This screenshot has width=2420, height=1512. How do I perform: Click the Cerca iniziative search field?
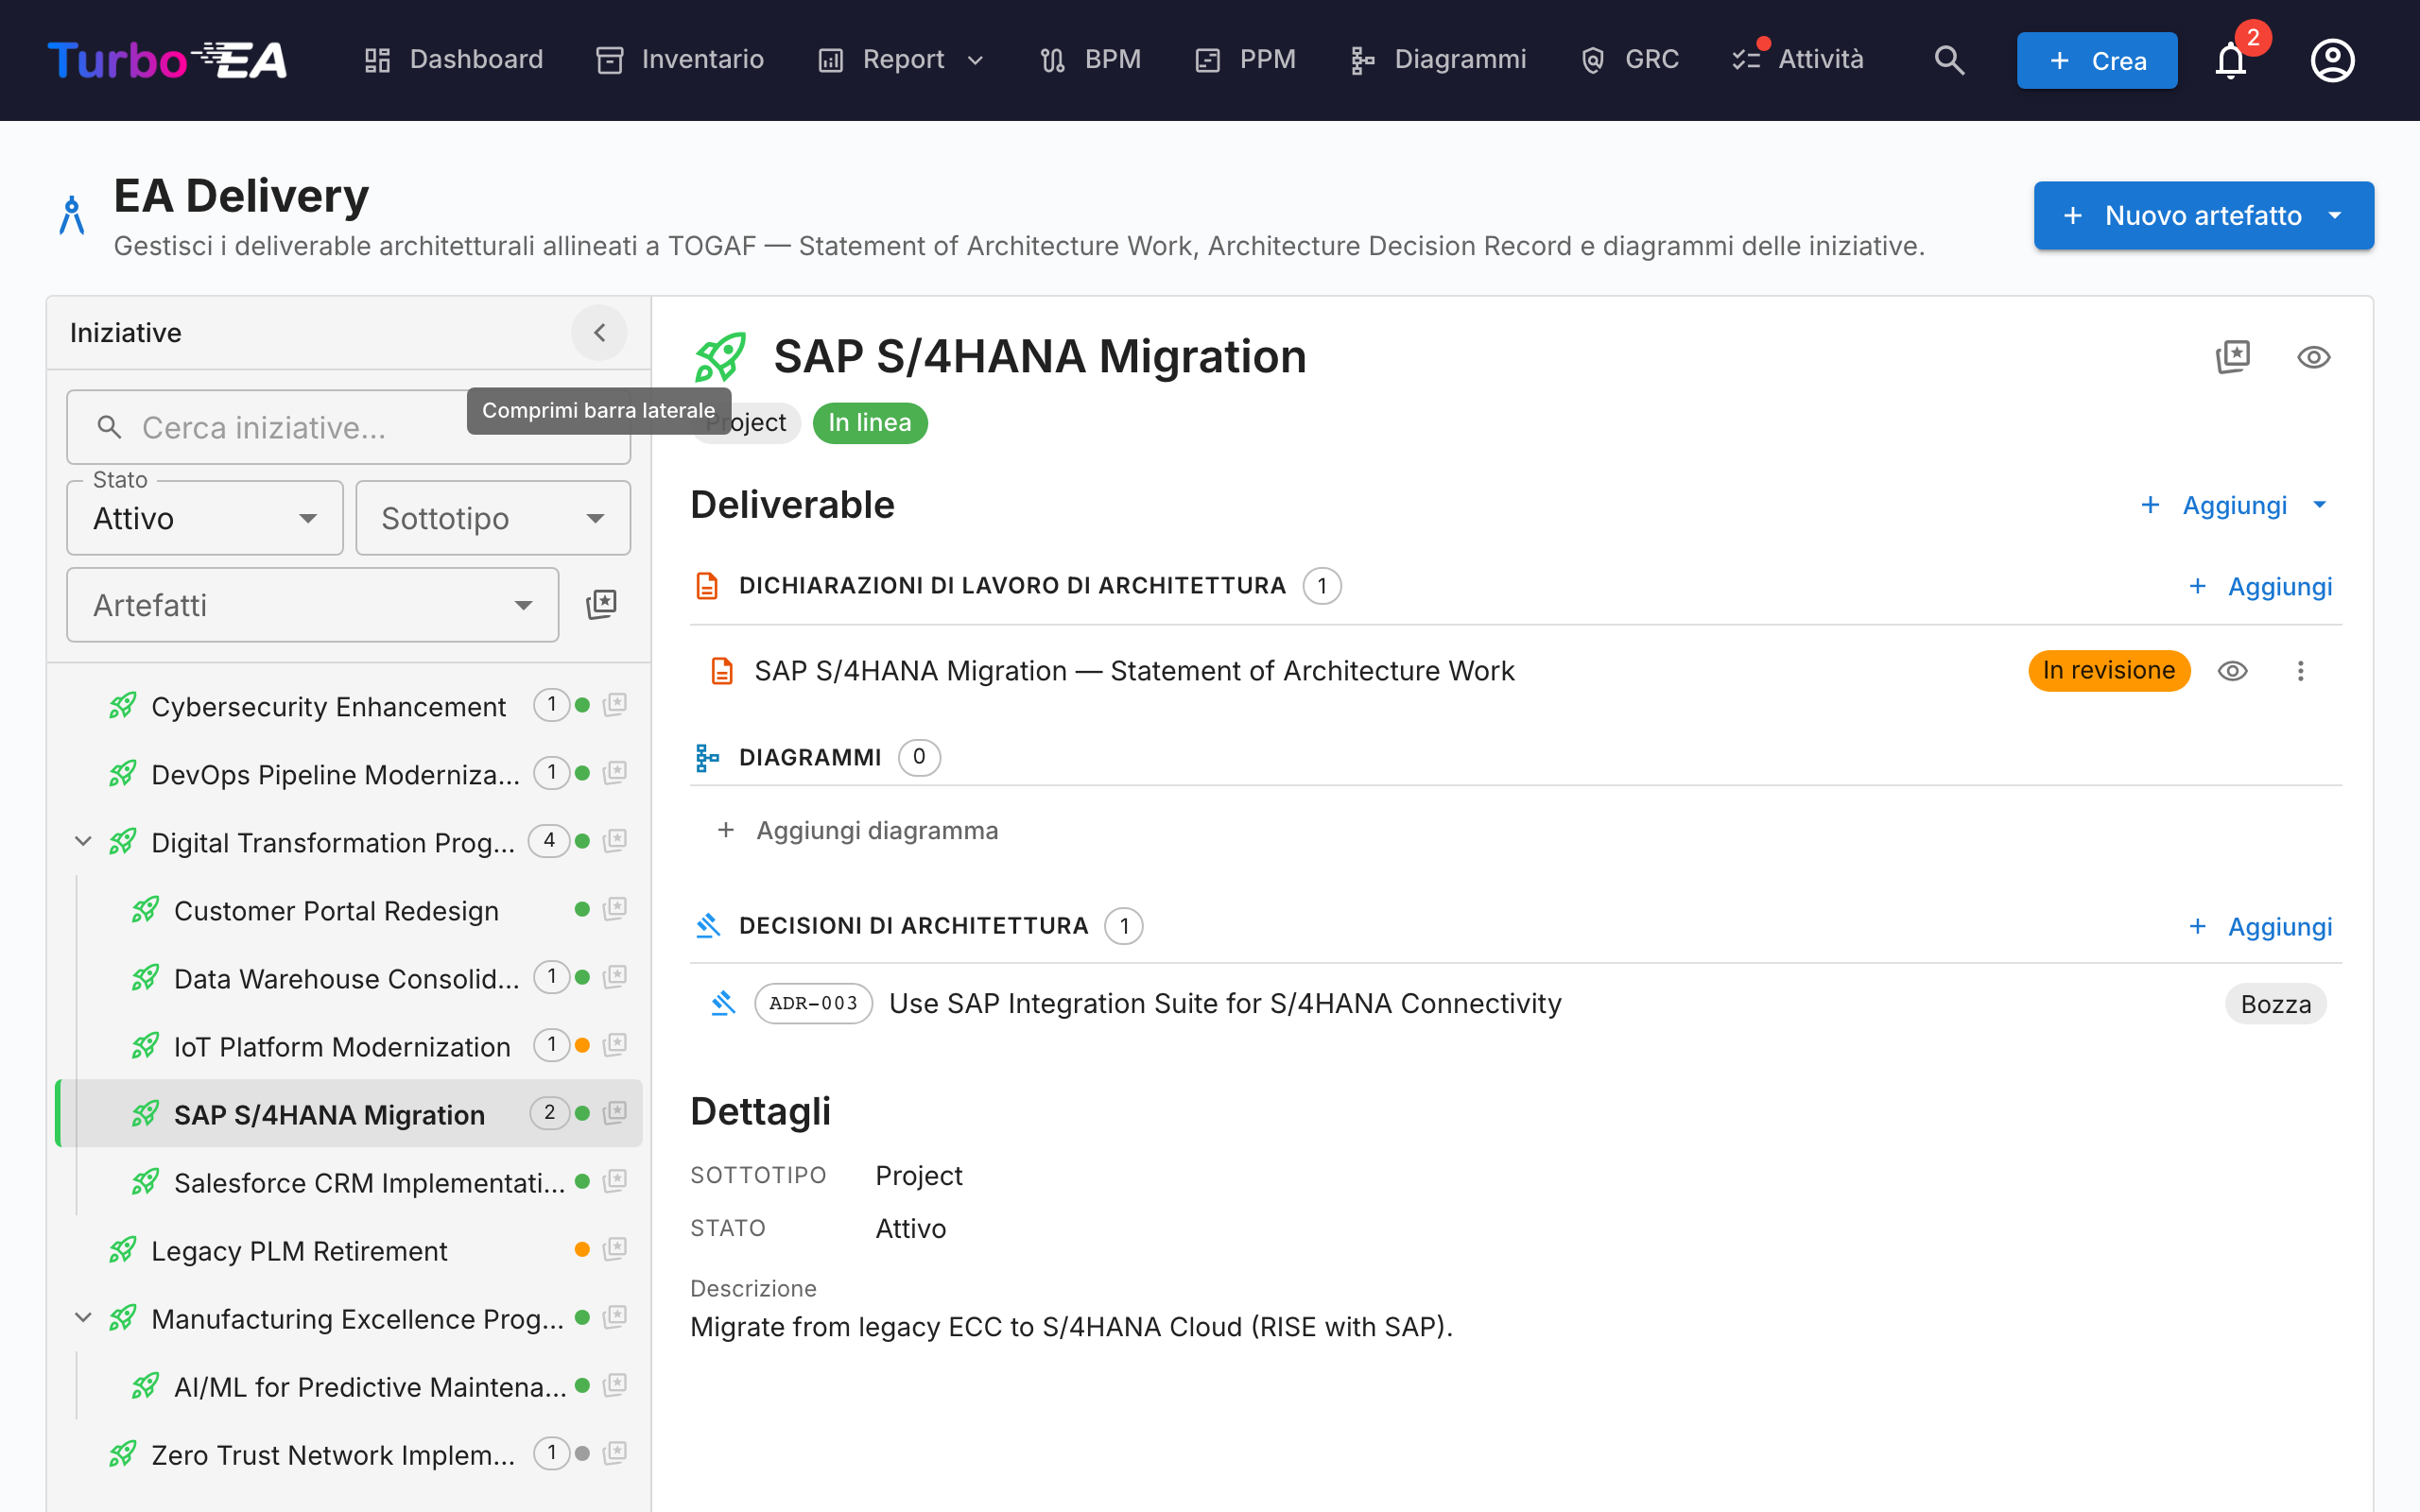point(348,427)
